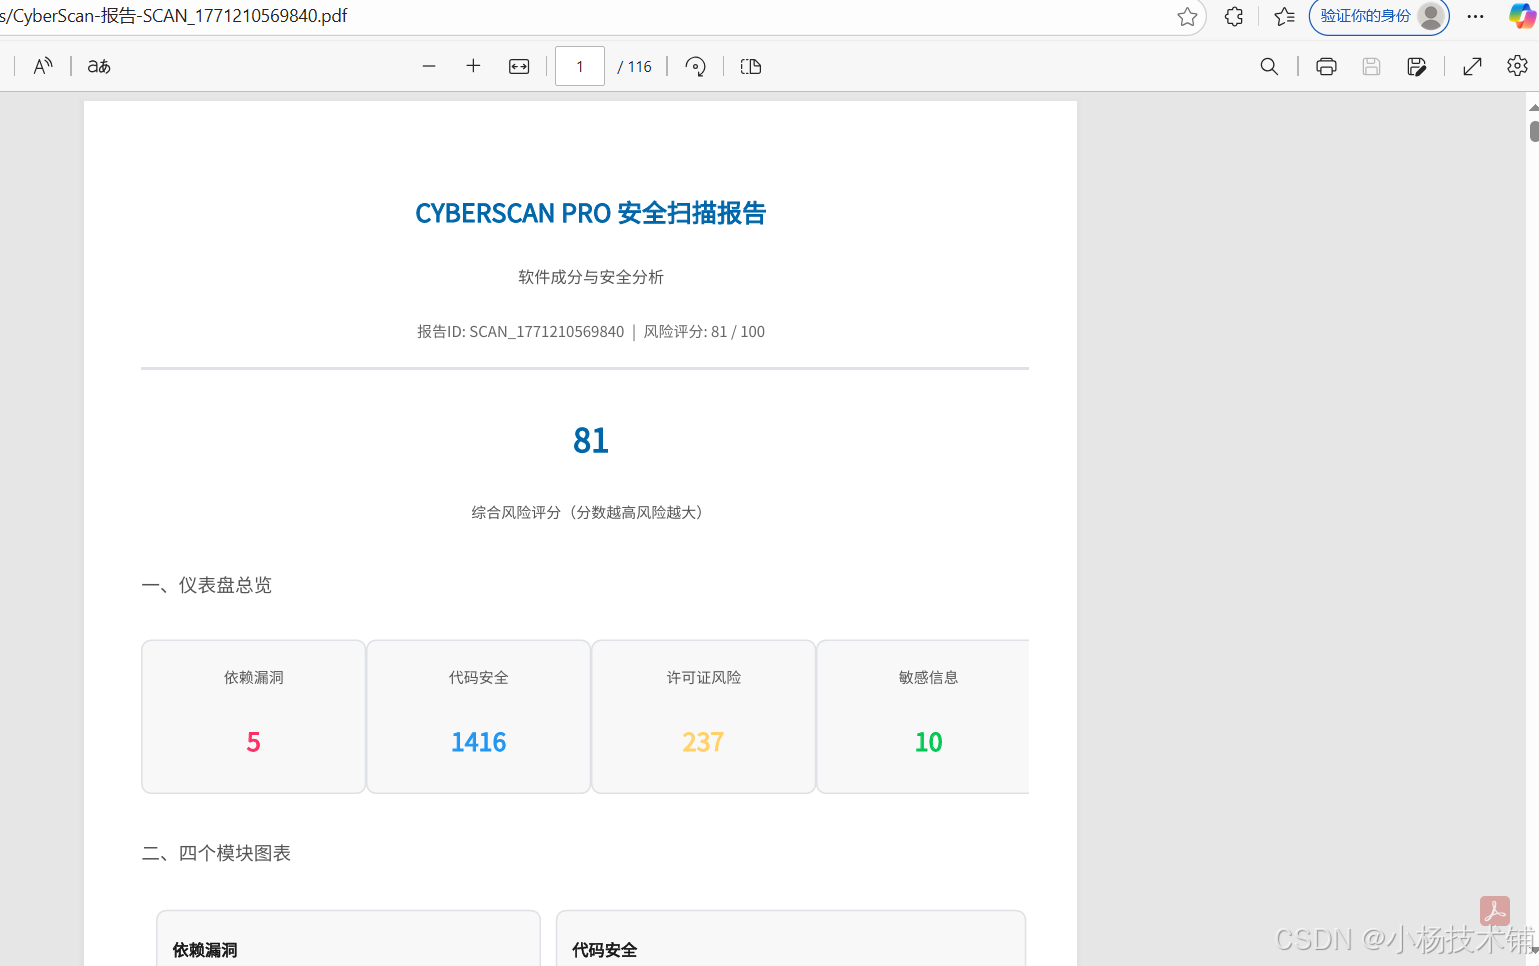Add this page to favorites star
The height and width of the screenshot is (966, 1539).
click(x=1187, y=16)
